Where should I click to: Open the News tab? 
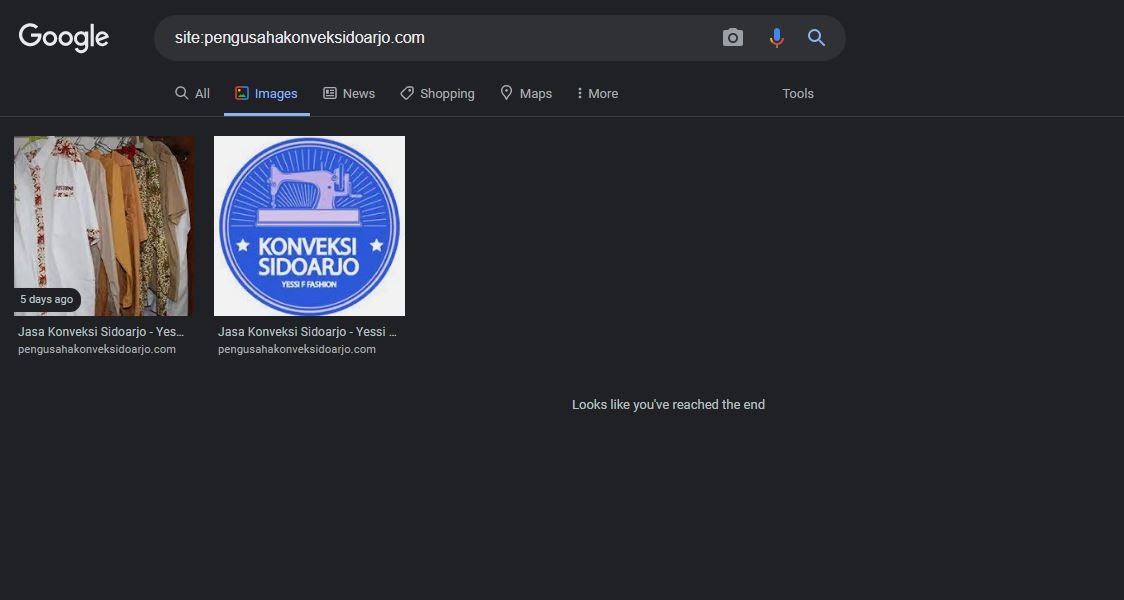click(x=349, y=93)
